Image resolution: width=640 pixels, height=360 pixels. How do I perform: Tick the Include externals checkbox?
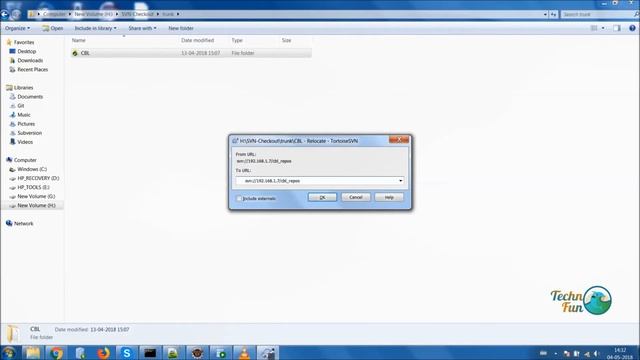[239, 198]
